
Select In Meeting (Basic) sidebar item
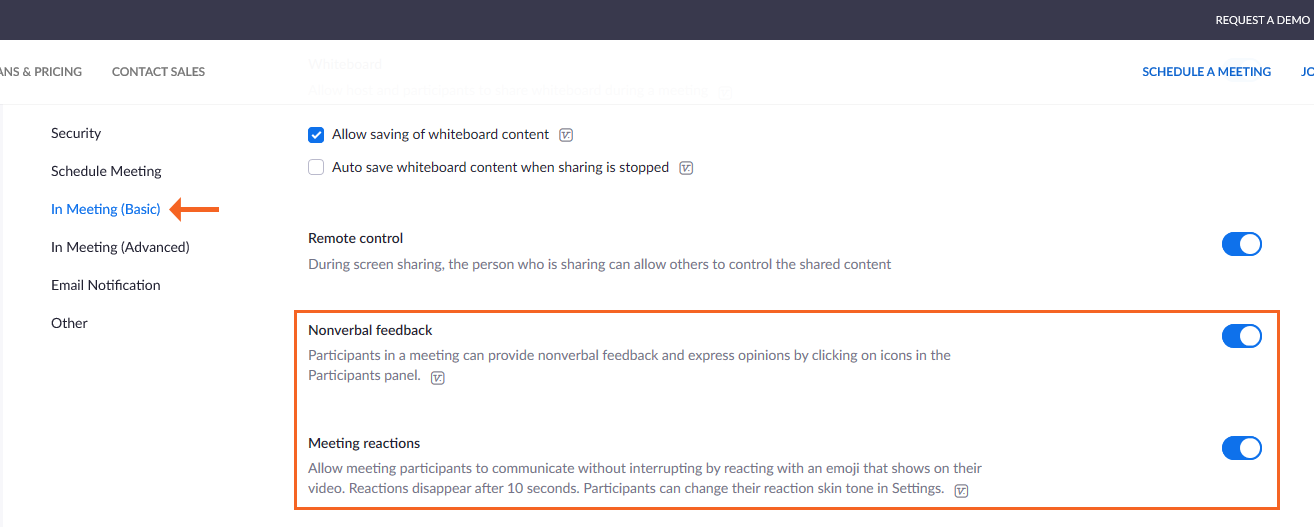pos(106,209)
